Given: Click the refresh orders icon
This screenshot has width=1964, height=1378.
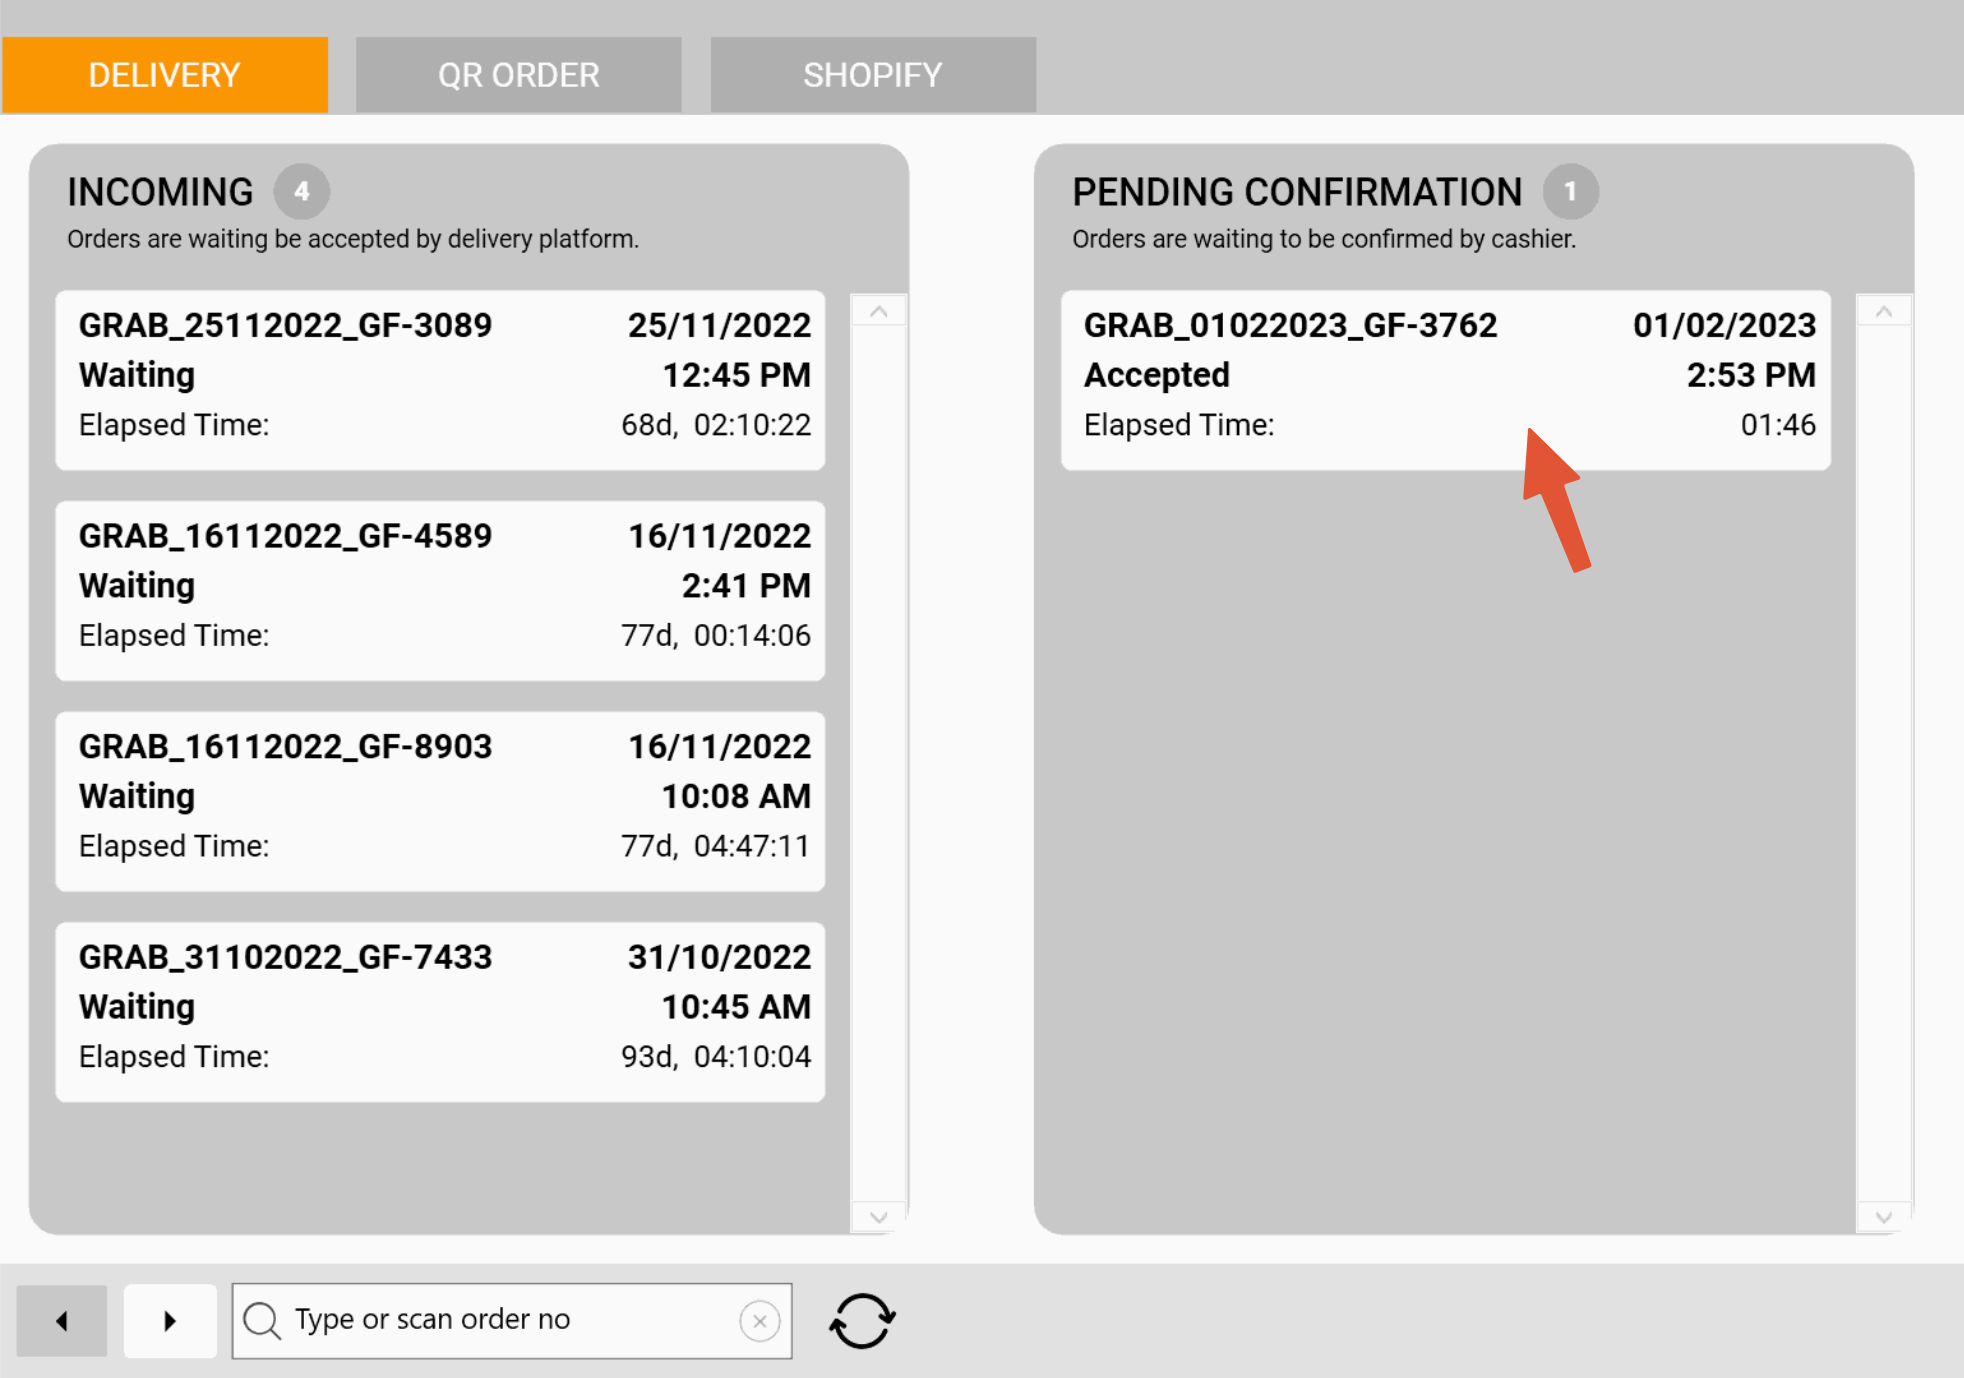Looking at the screenshot, I should pyautogui.click(x=862, y=1321).
